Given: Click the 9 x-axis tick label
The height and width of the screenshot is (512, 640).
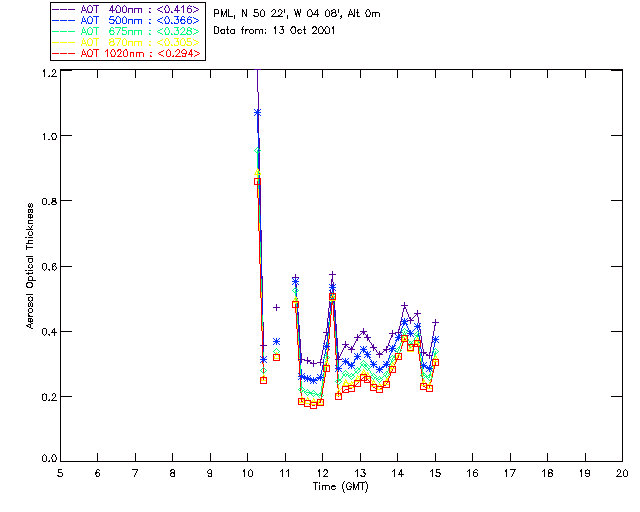Looking at the screenshot, I should tap(210, 473).
